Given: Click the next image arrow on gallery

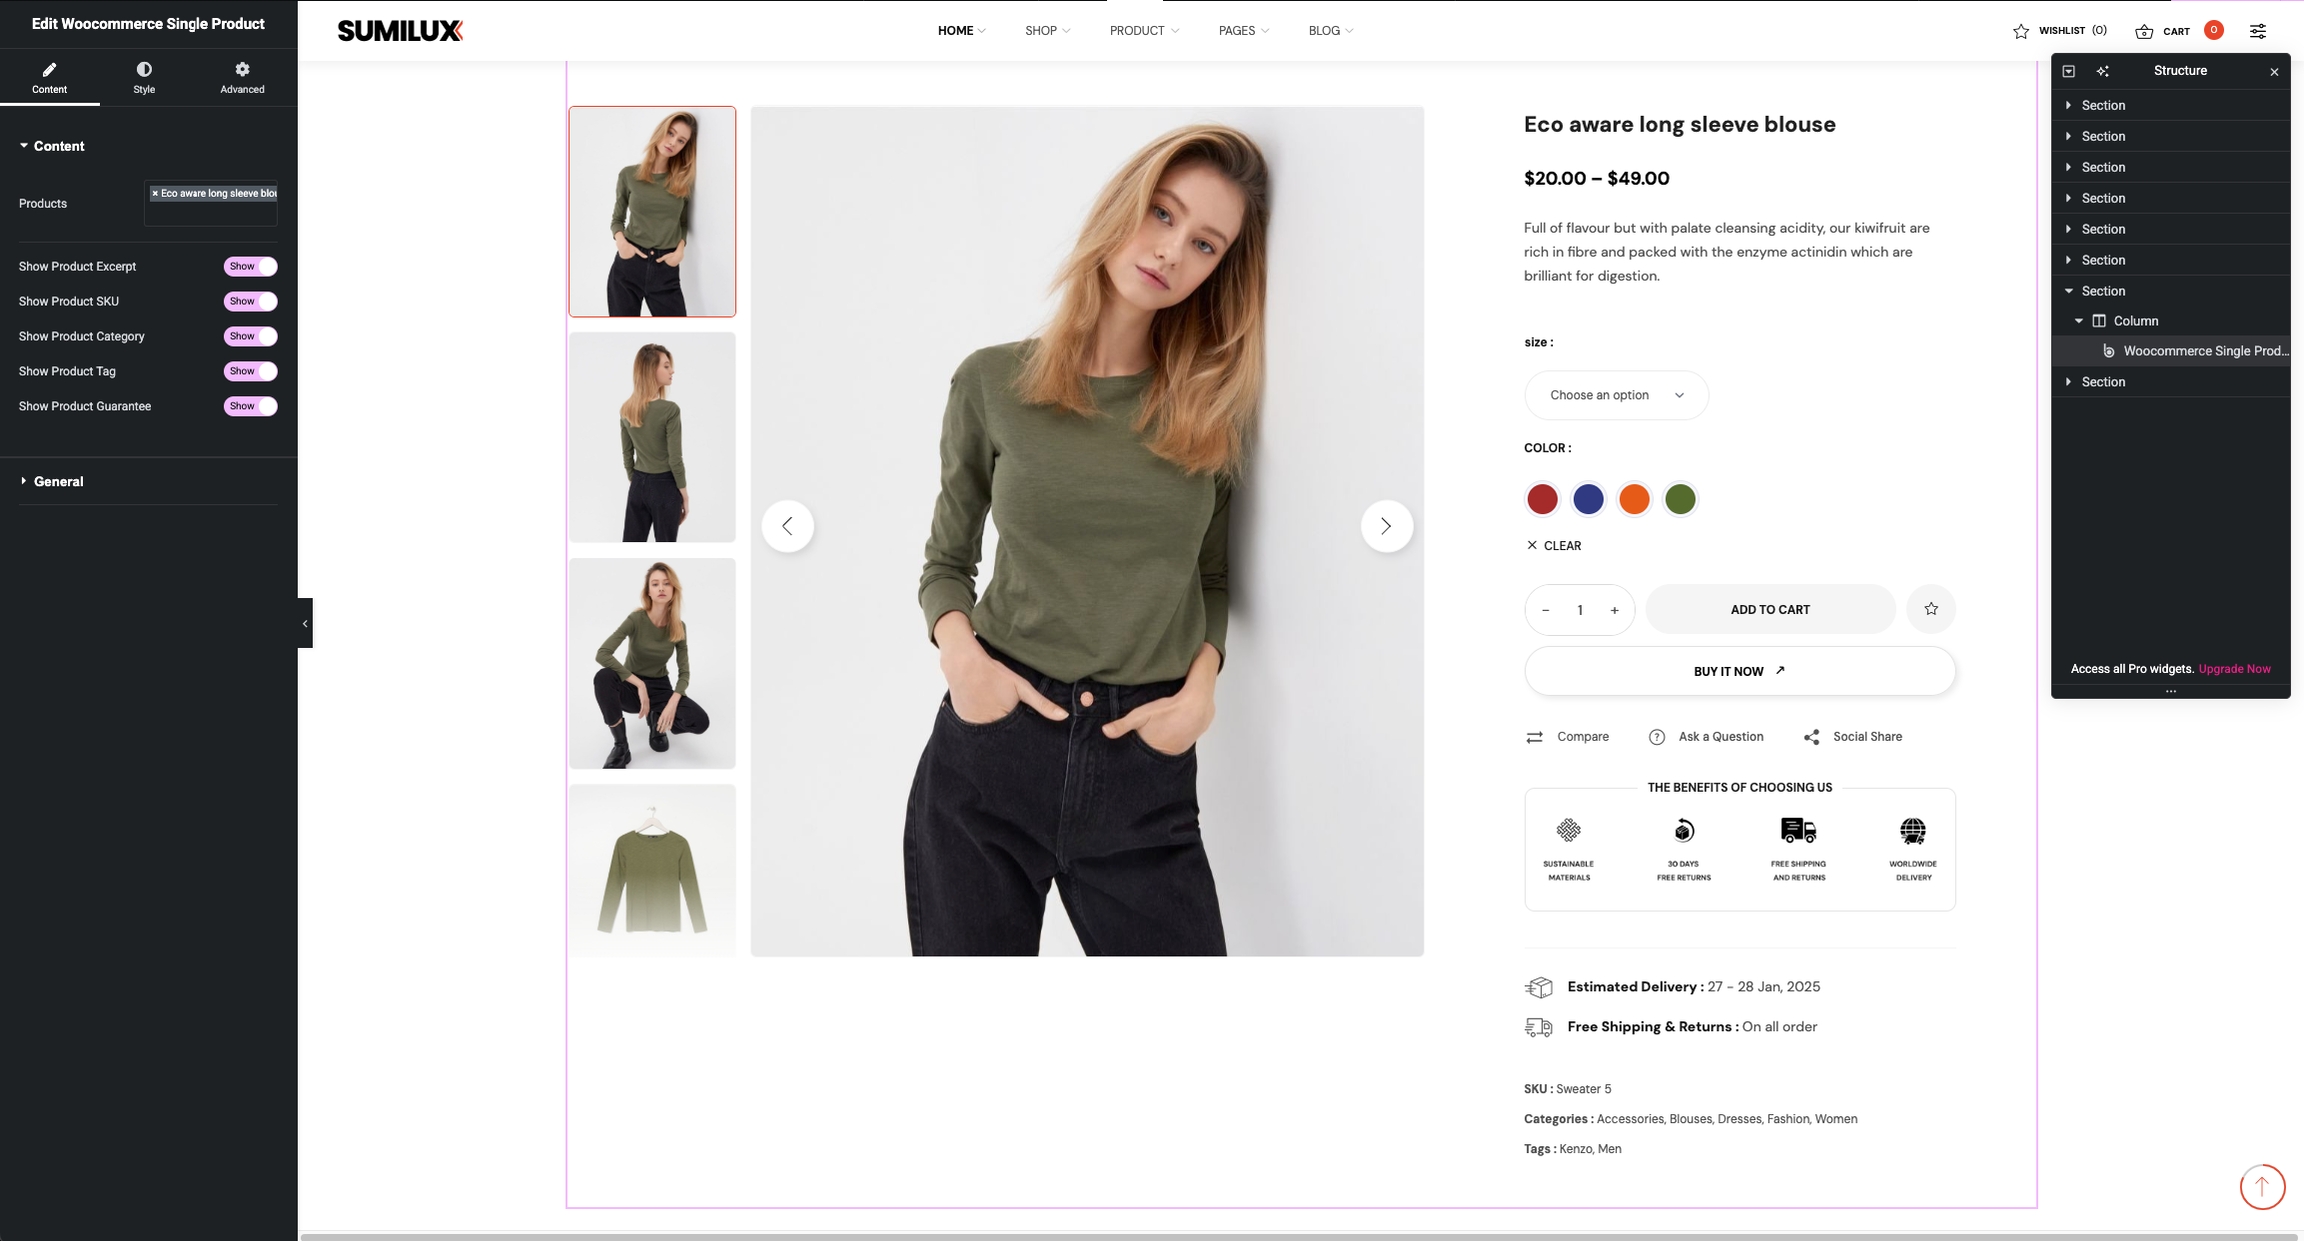Looking at the screenshot, I should pyautogui.click(x=1386, y=526).
